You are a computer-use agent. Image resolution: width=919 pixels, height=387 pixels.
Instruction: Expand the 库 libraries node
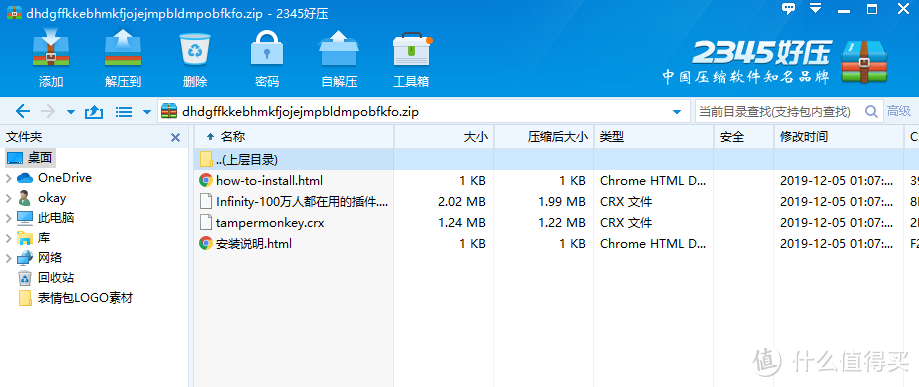pyautogui.click(x=8, y=238)
